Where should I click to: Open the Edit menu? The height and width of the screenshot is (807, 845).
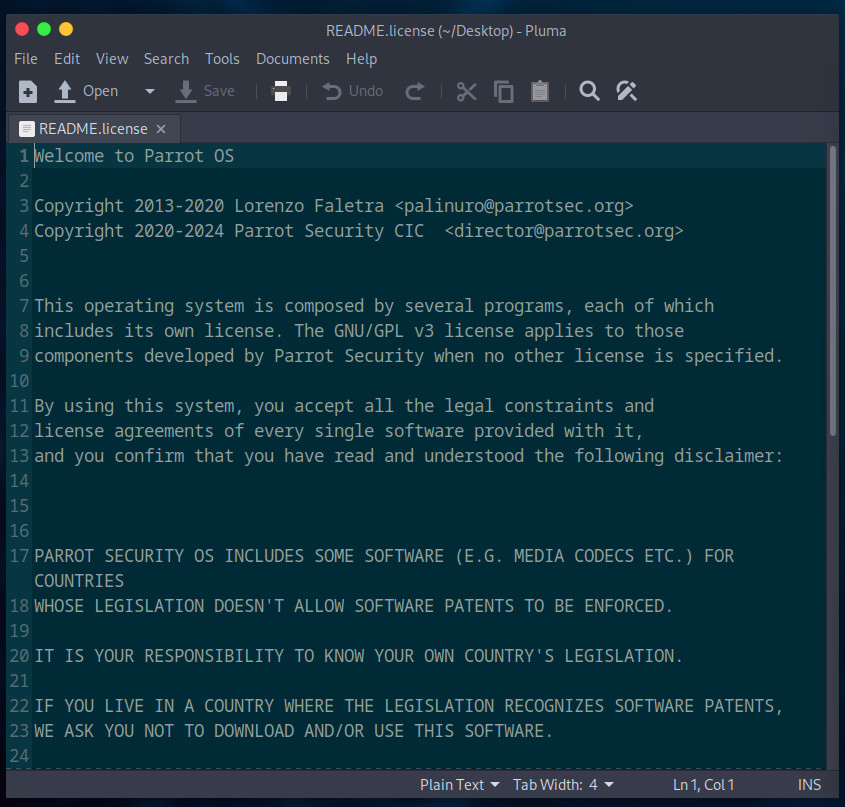[67, 59]
